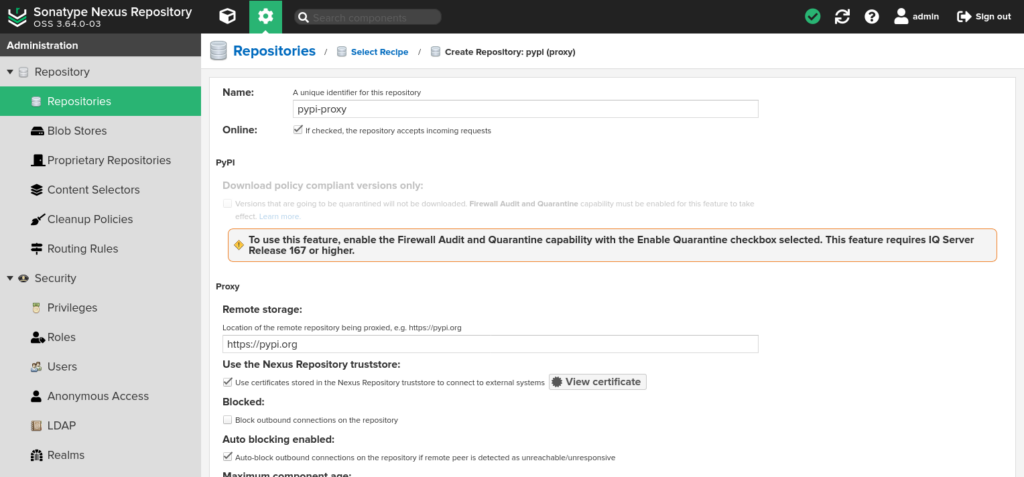Viewport: 1024px width, 477px height.
Task: Open the Browse cube icon in header
Action: pos(227,16)
